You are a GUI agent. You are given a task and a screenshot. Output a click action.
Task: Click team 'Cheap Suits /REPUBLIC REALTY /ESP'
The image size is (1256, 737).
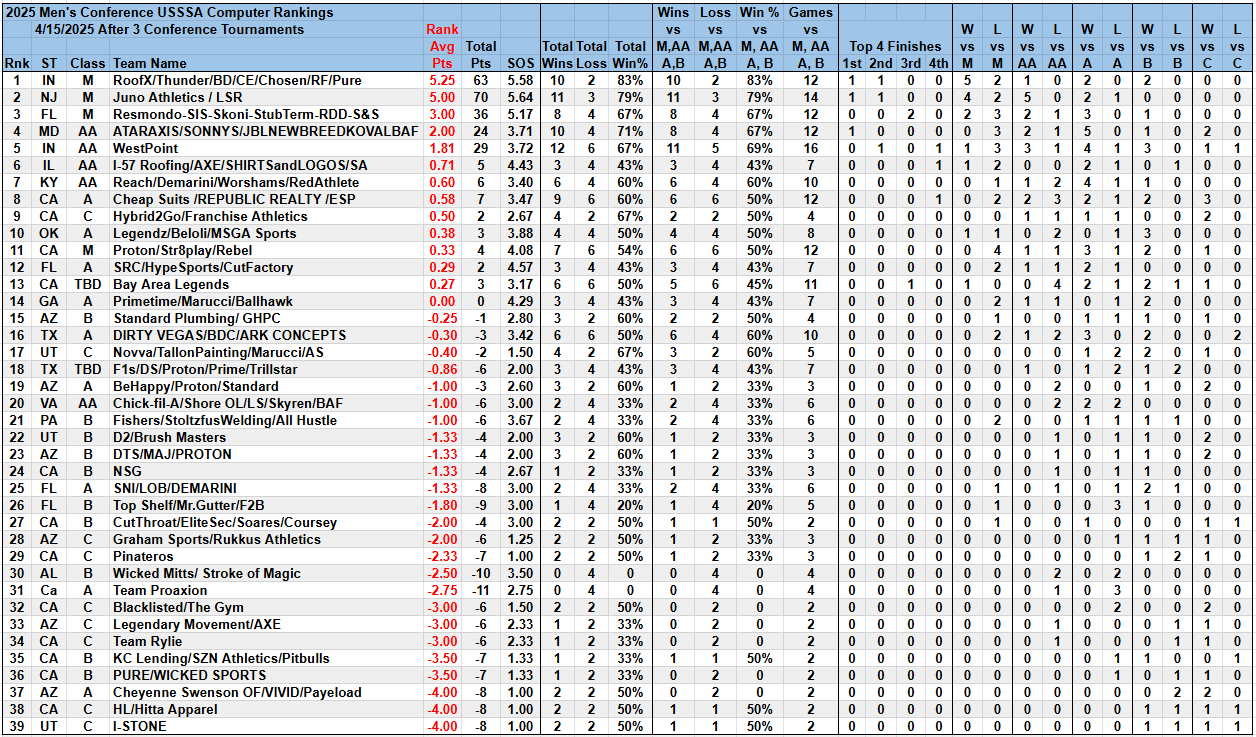coord(234,199)
